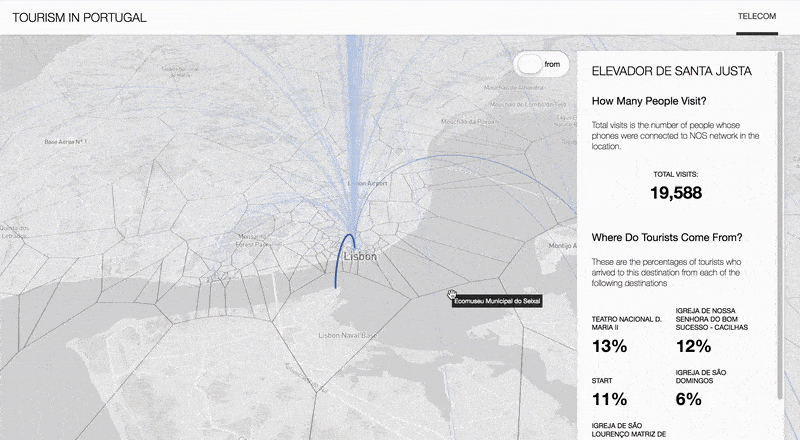Viewport: 800px width, 440px height.
Task: Click the "How Many People Visit?" heading
Action: (x=649, y=101)
